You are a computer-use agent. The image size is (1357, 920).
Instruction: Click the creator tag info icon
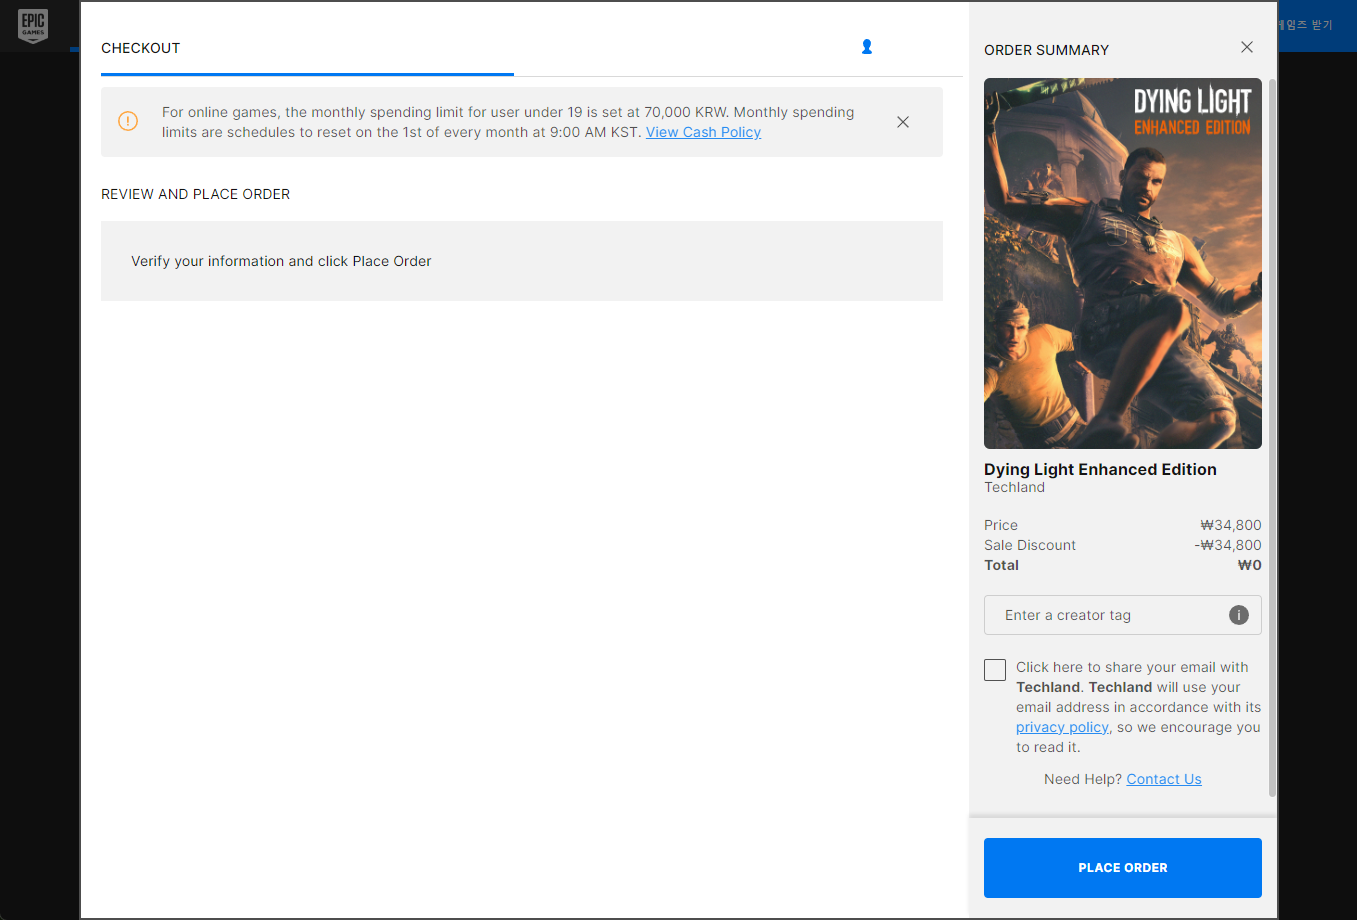click(1239, 615)
